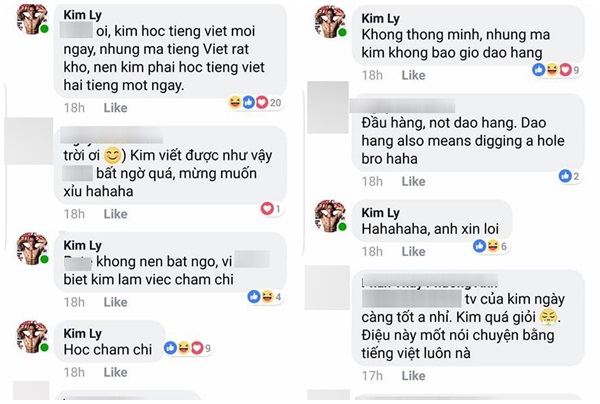Viewport: 600px width, 404px height.
Task: Like the 'hoc tieng viet moi ngay' comment
Action: coord(115,107)
